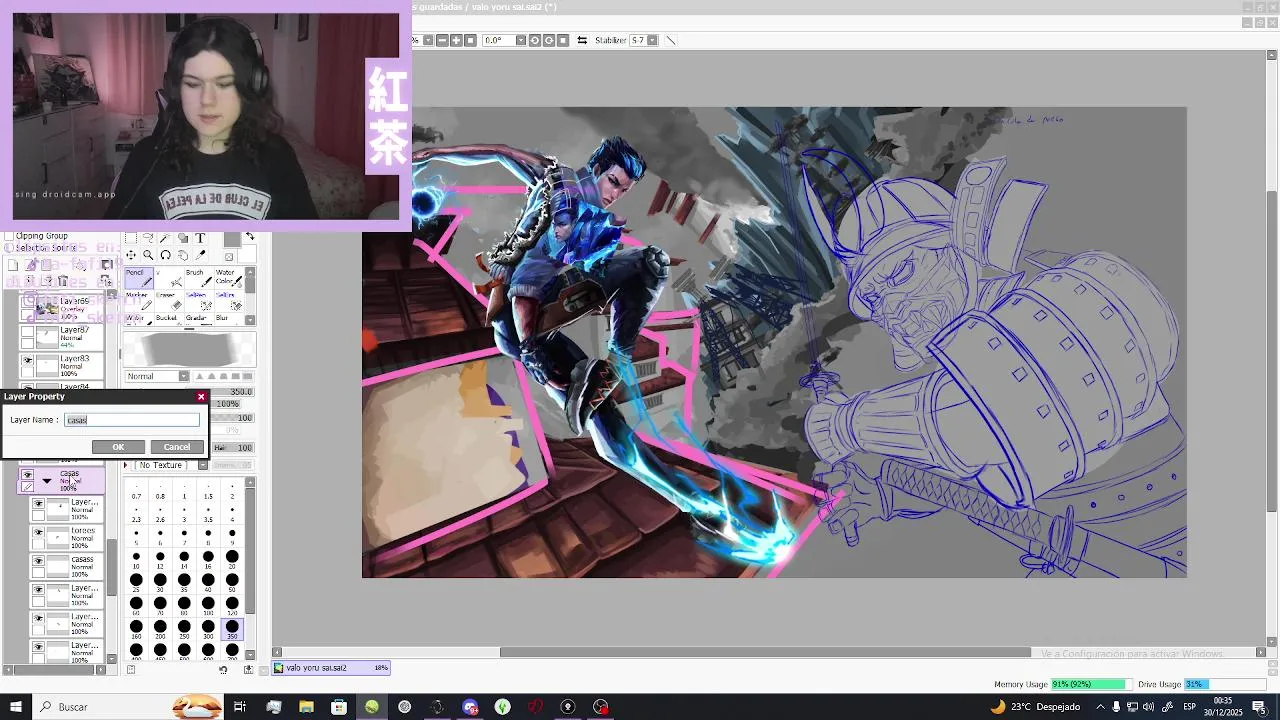
Task: Open the zoom percentage dropdown
Action: (428, 40)
